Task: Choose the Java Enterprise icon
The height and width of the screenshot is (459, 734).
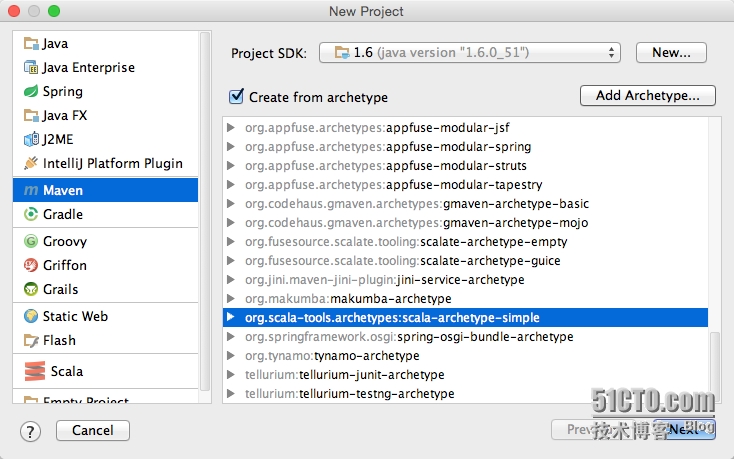Action: [x=31, y=67]
